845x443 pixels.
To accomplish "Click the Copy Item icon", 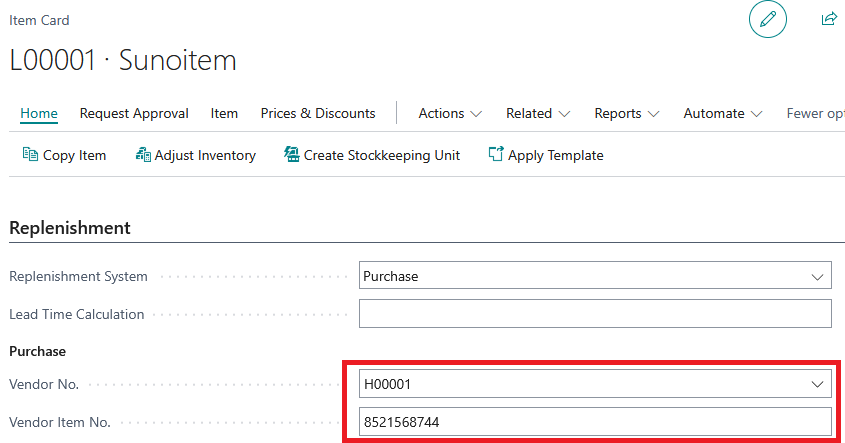I will tap(30, 155).
